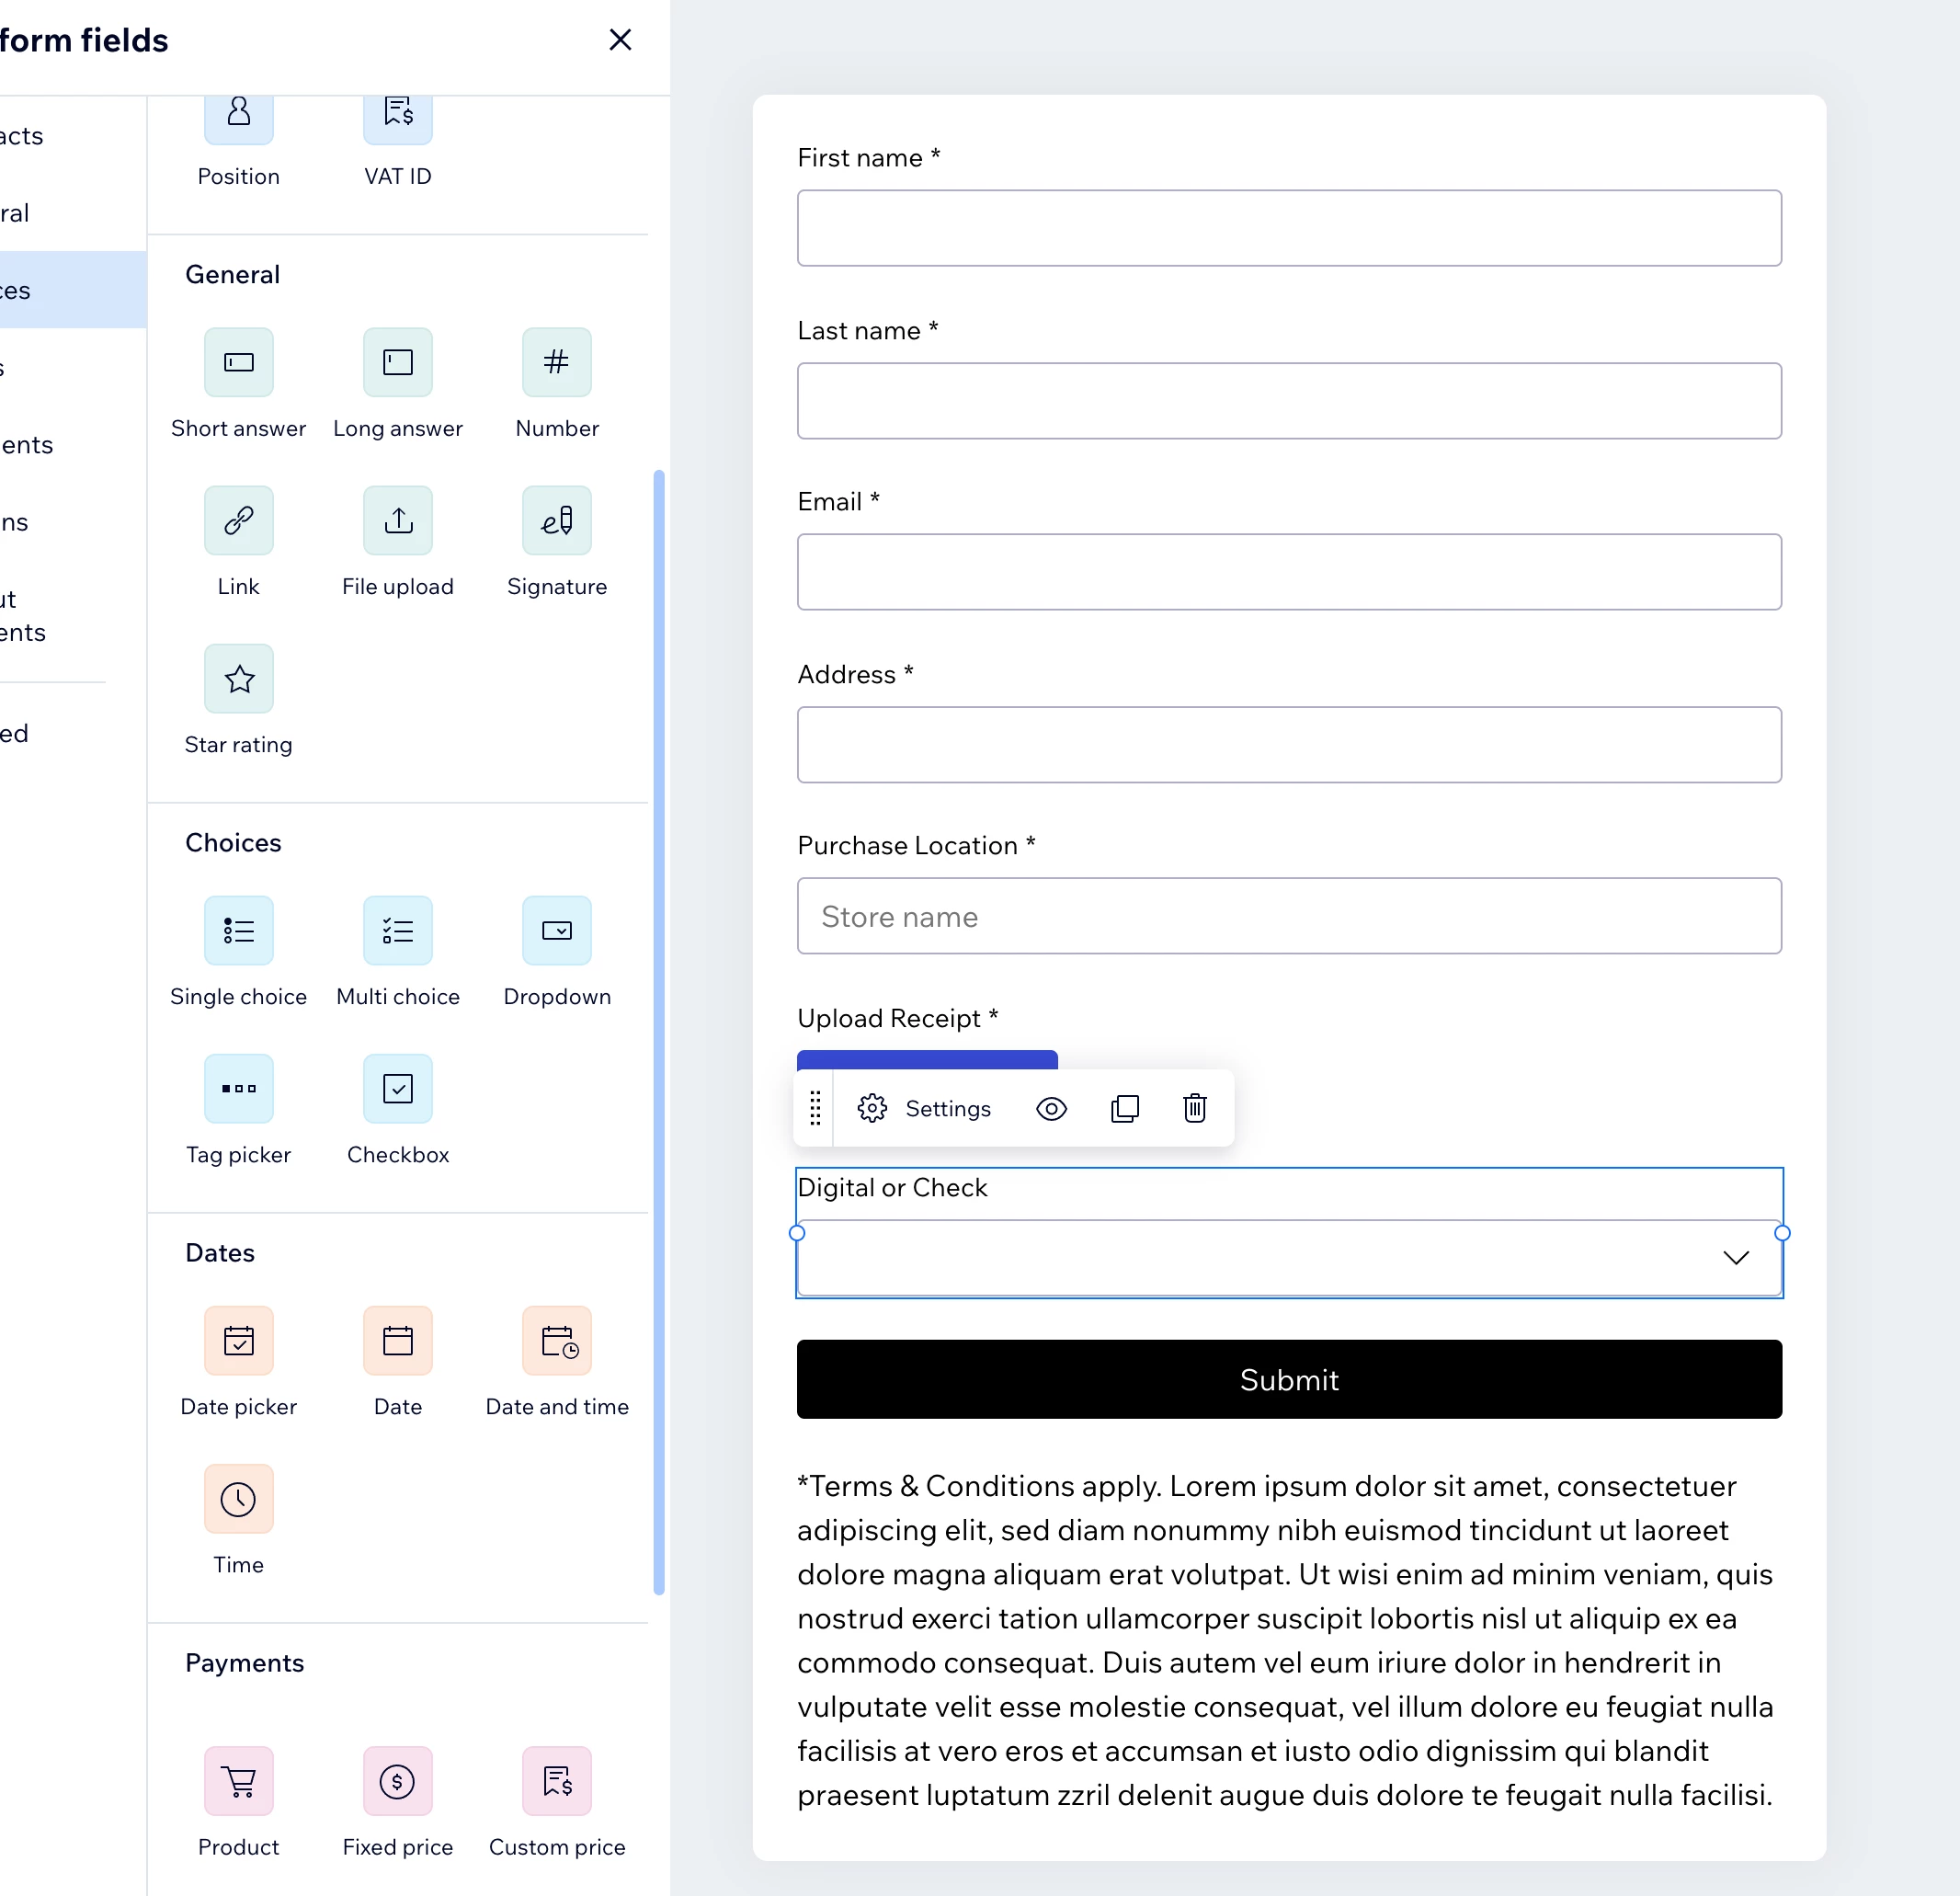Viewport: 1960px width, 1896px height.
Task: Click the blue Upload Receipt button
Action: tap(927, 1060)
